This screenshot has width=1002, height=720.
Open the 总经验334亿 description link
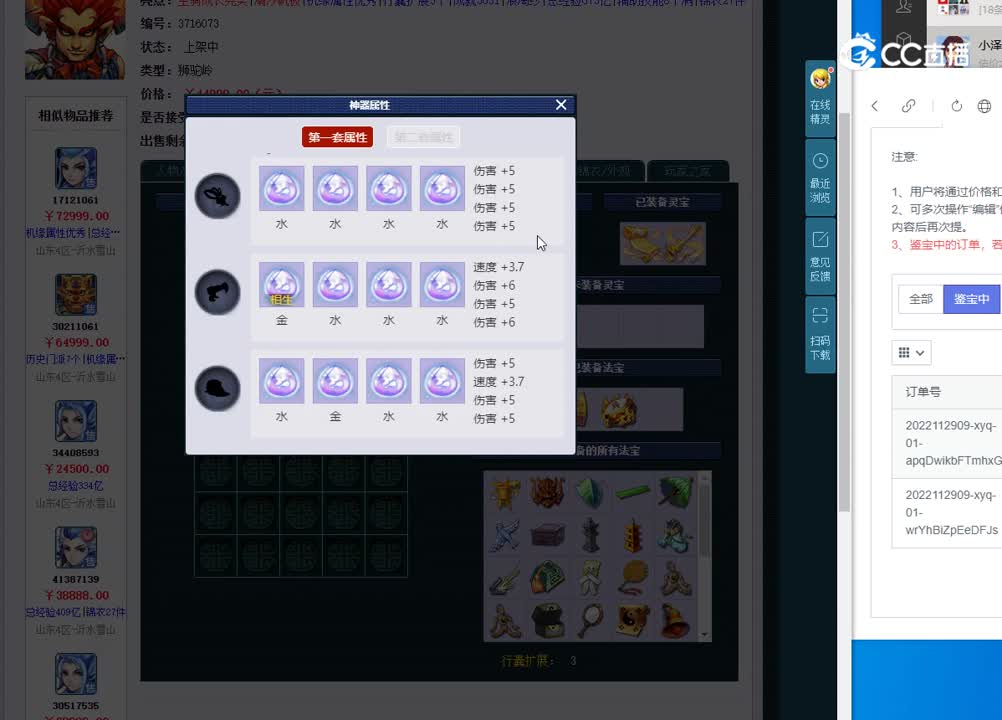[75, 486]
